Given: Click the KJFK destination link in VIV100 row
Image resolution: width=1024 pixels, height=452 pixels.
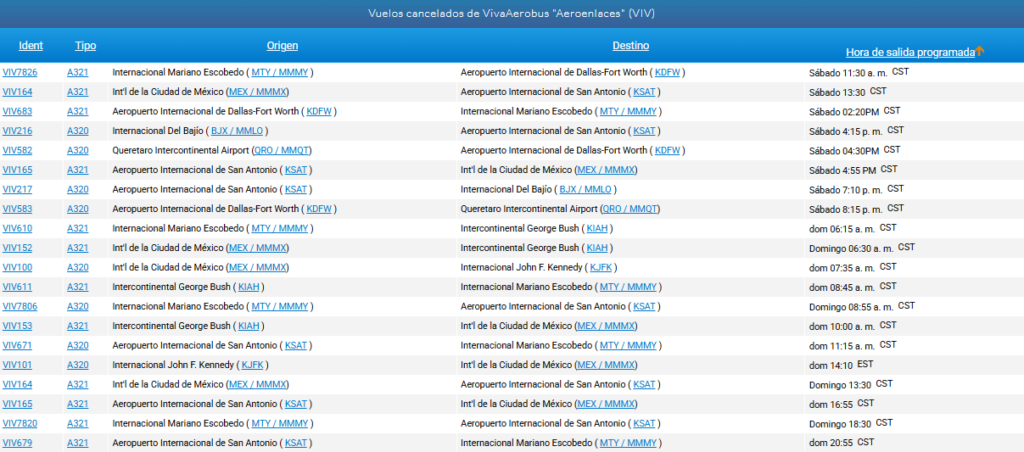Looking at the screenshot, I should click(601, 267).
